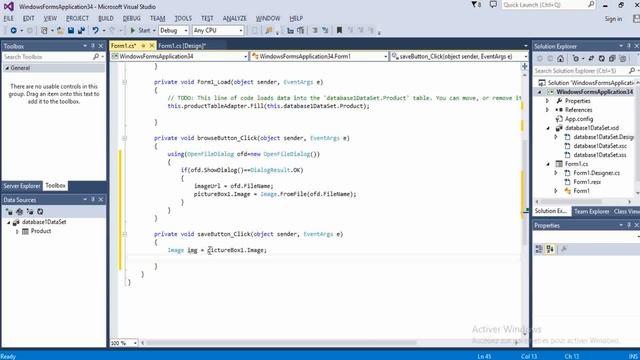Collapse the saveButton_Click method outline
640x360 pixels.
(124, 234)
